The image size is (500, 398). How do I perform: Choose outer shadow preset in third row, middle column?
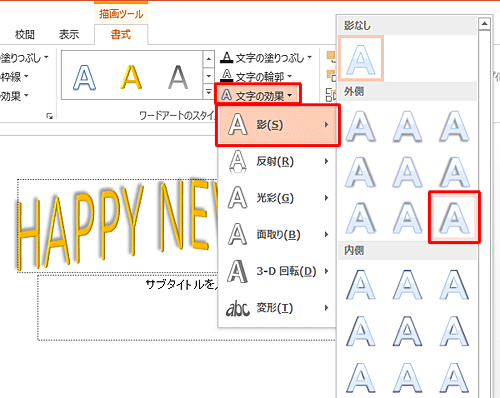pos(407,218)
